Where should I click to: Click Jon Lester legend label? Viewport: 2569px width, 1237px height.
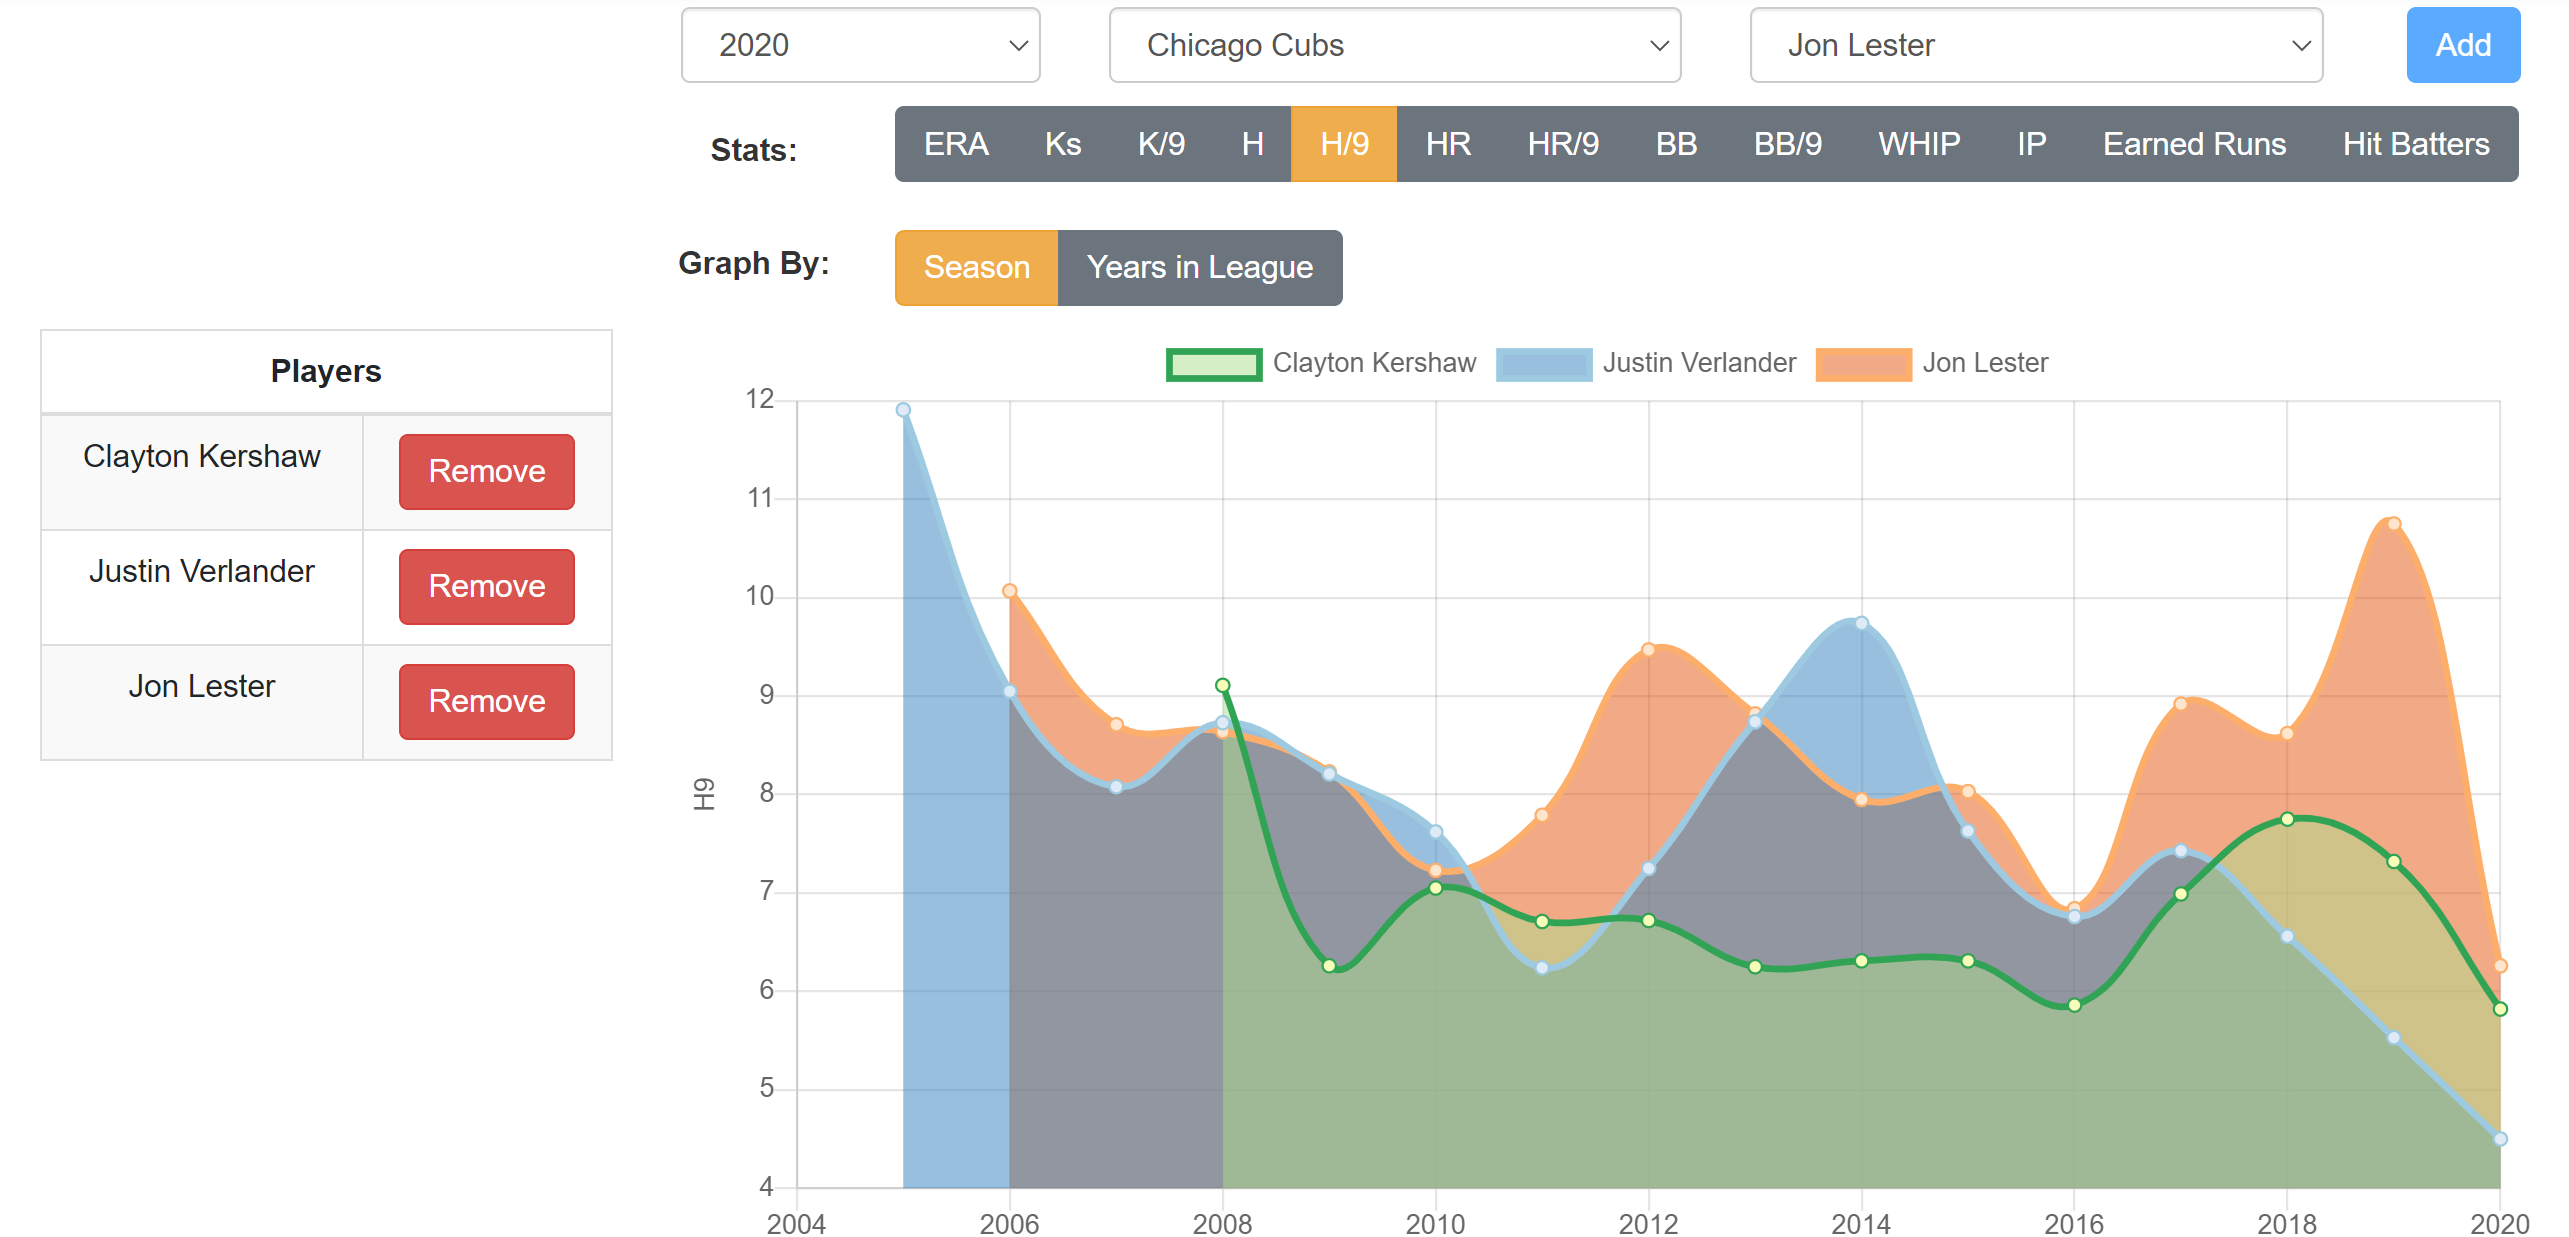(1985, 363)
